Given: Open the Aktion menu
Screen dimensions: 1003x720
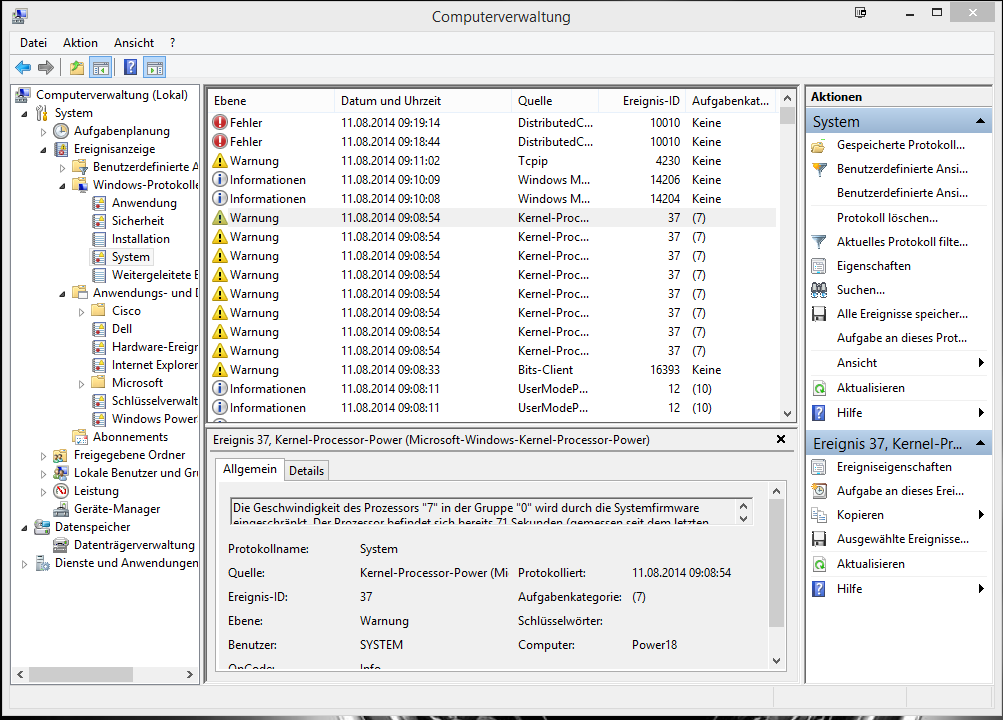Looking at the screenshot, I should [x=80, y=43].
